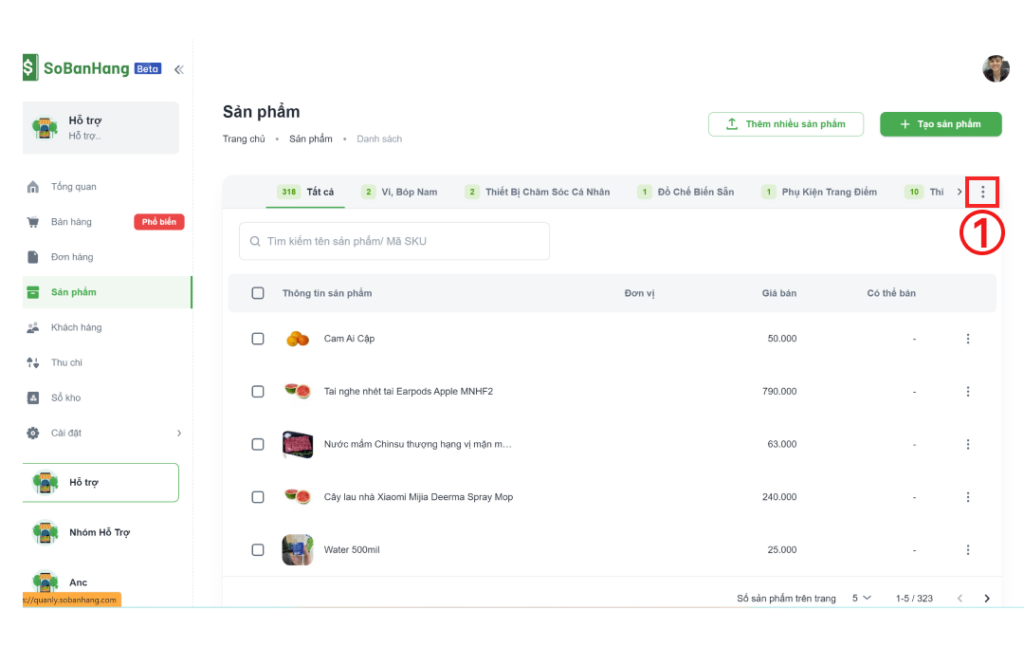
Task: Select Thiết Bị Chăm Sóc Cá Nhân tab
Action: click(538, 192)
